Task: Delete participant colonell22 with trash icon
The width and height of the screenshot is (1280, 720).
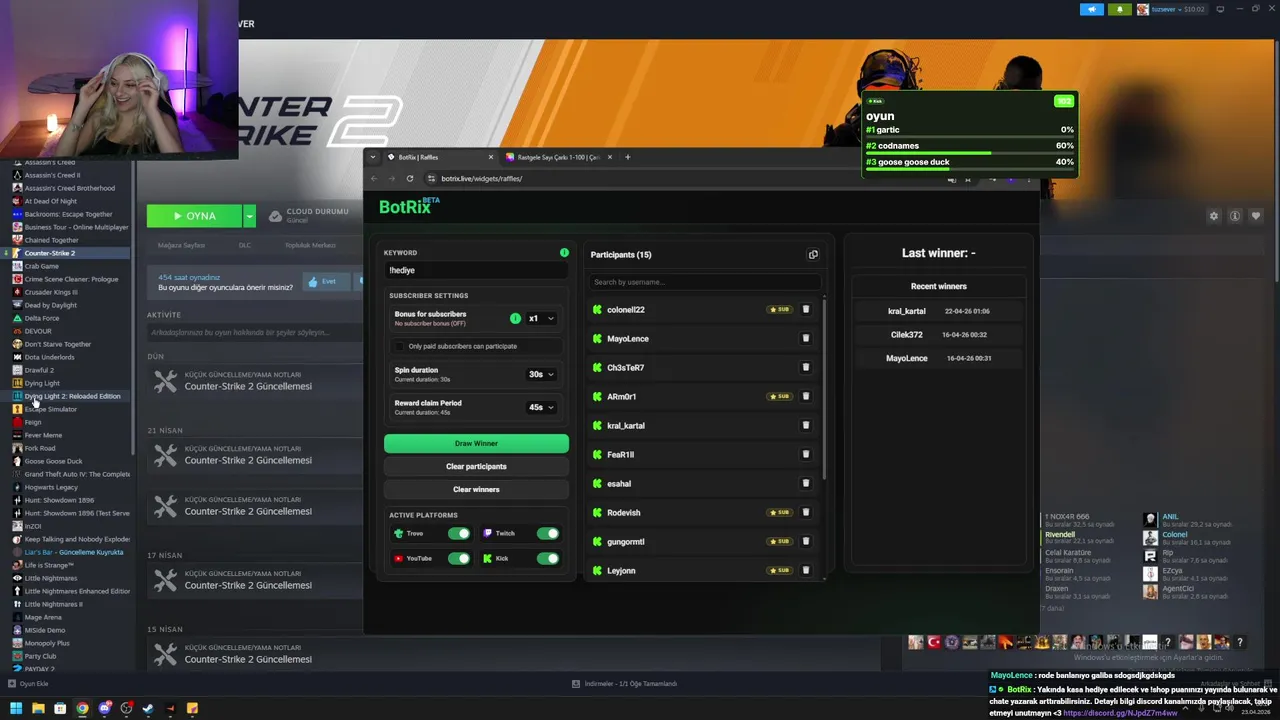Action: click(x=806, y=310)
